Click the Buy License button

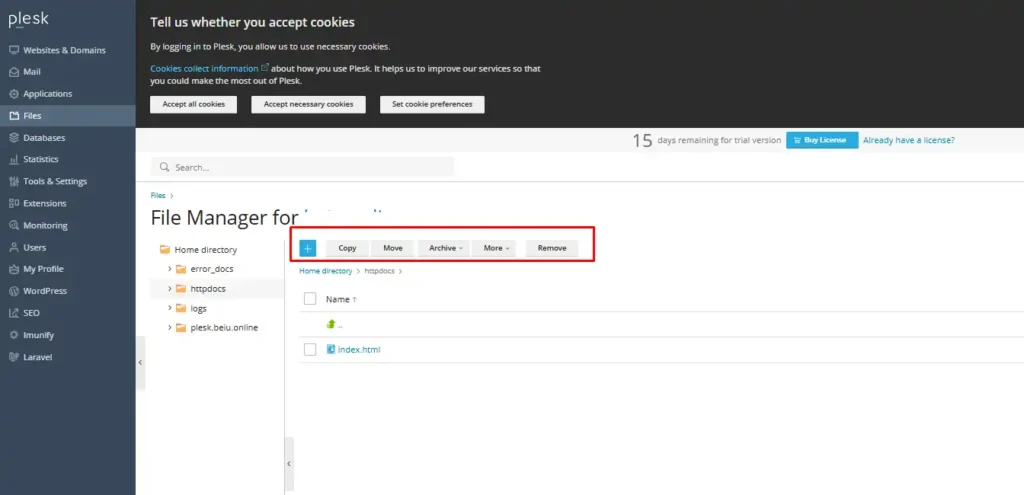coord(822,140)
